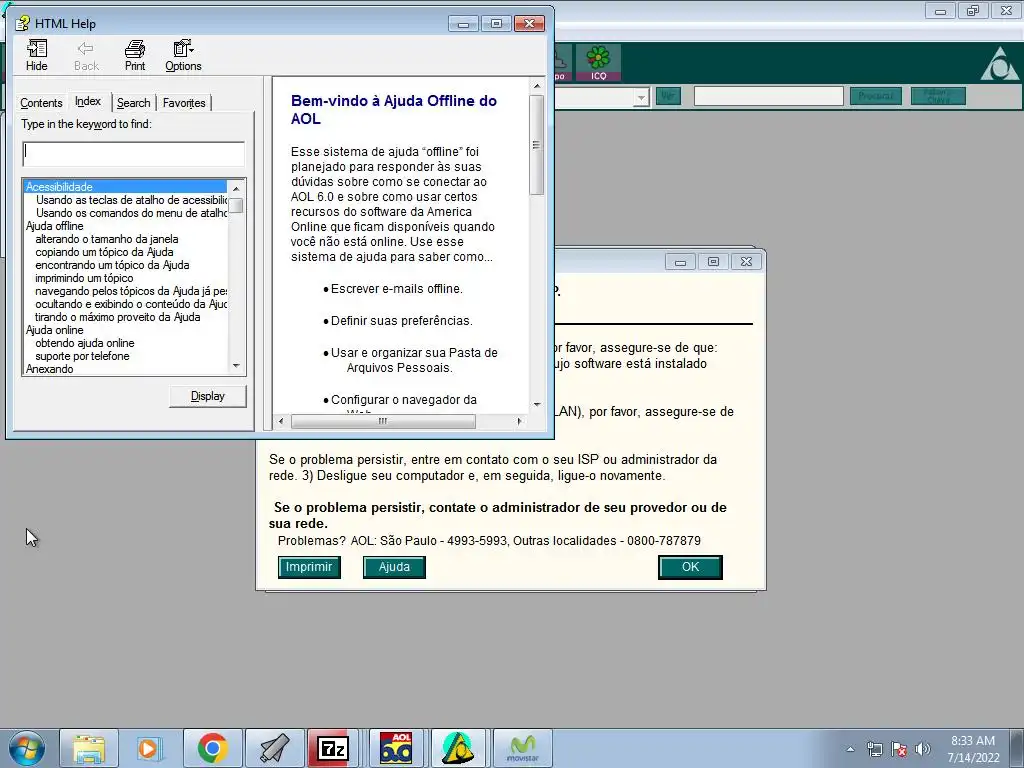Click the ICQ icon in AOL toolbar
The image size is (1024, 768).
click(x=598, y=63)
